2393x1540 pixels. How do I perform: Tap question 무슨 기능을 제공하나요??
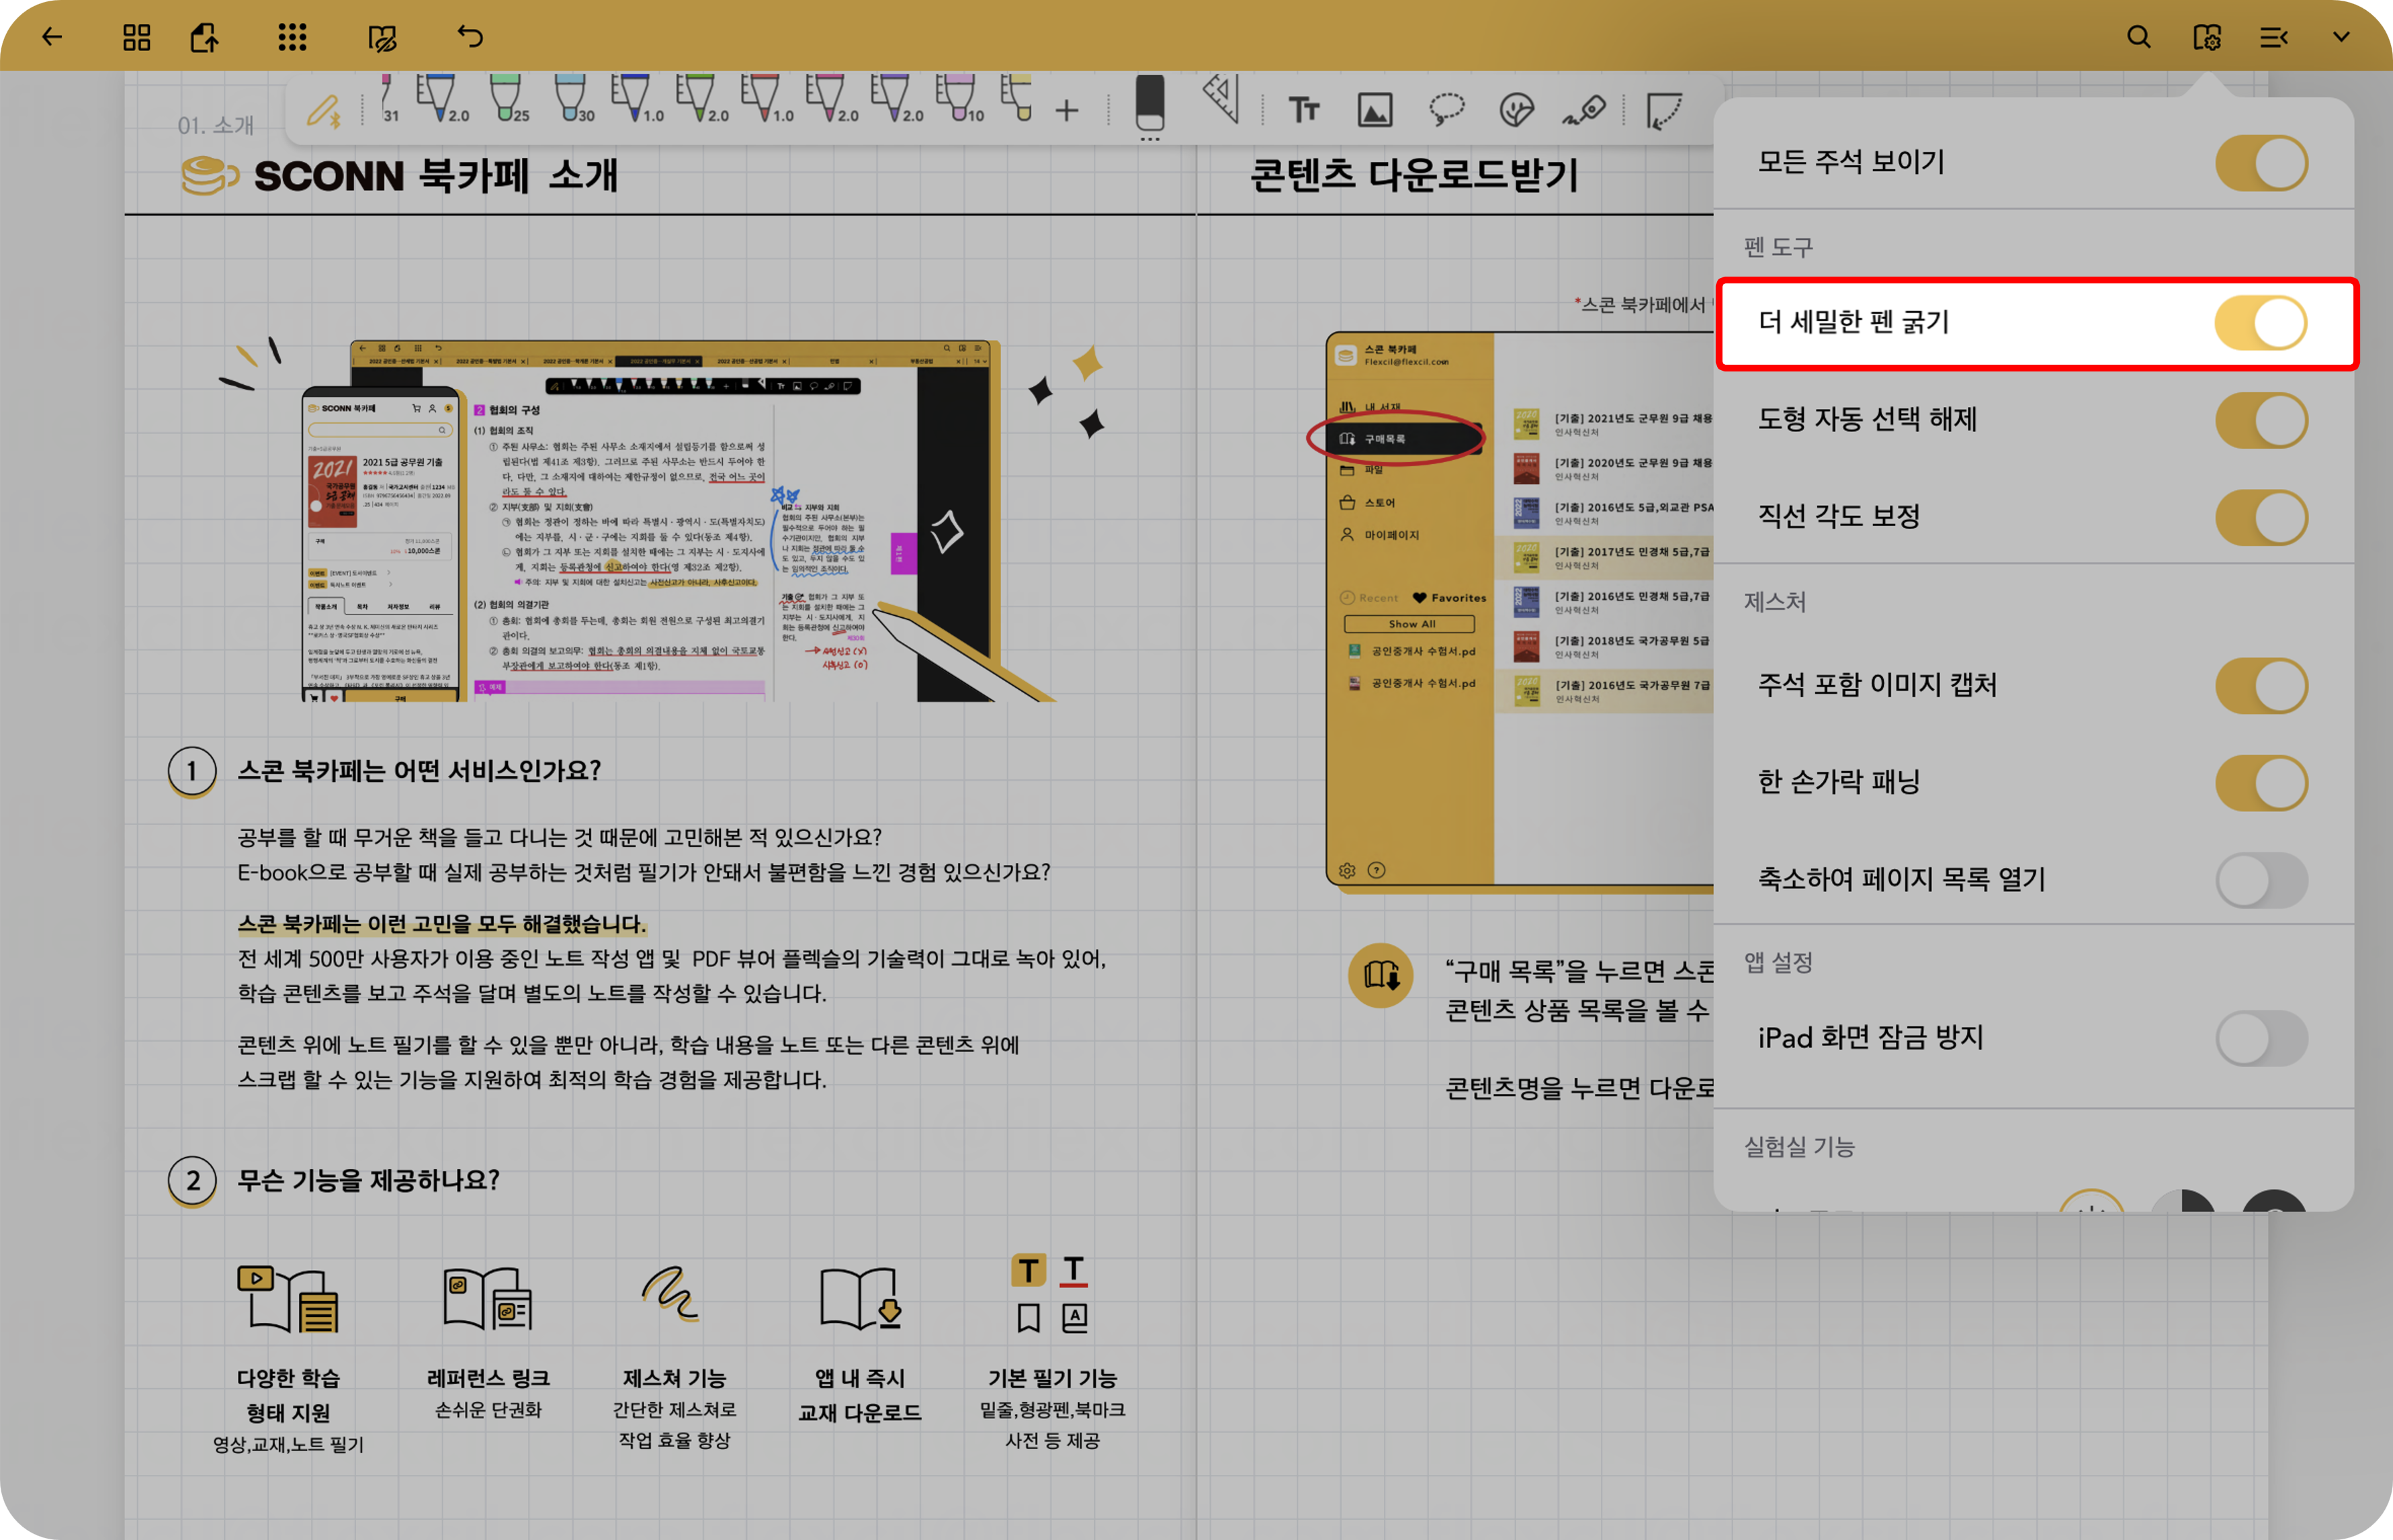[x=368, y=1181]
